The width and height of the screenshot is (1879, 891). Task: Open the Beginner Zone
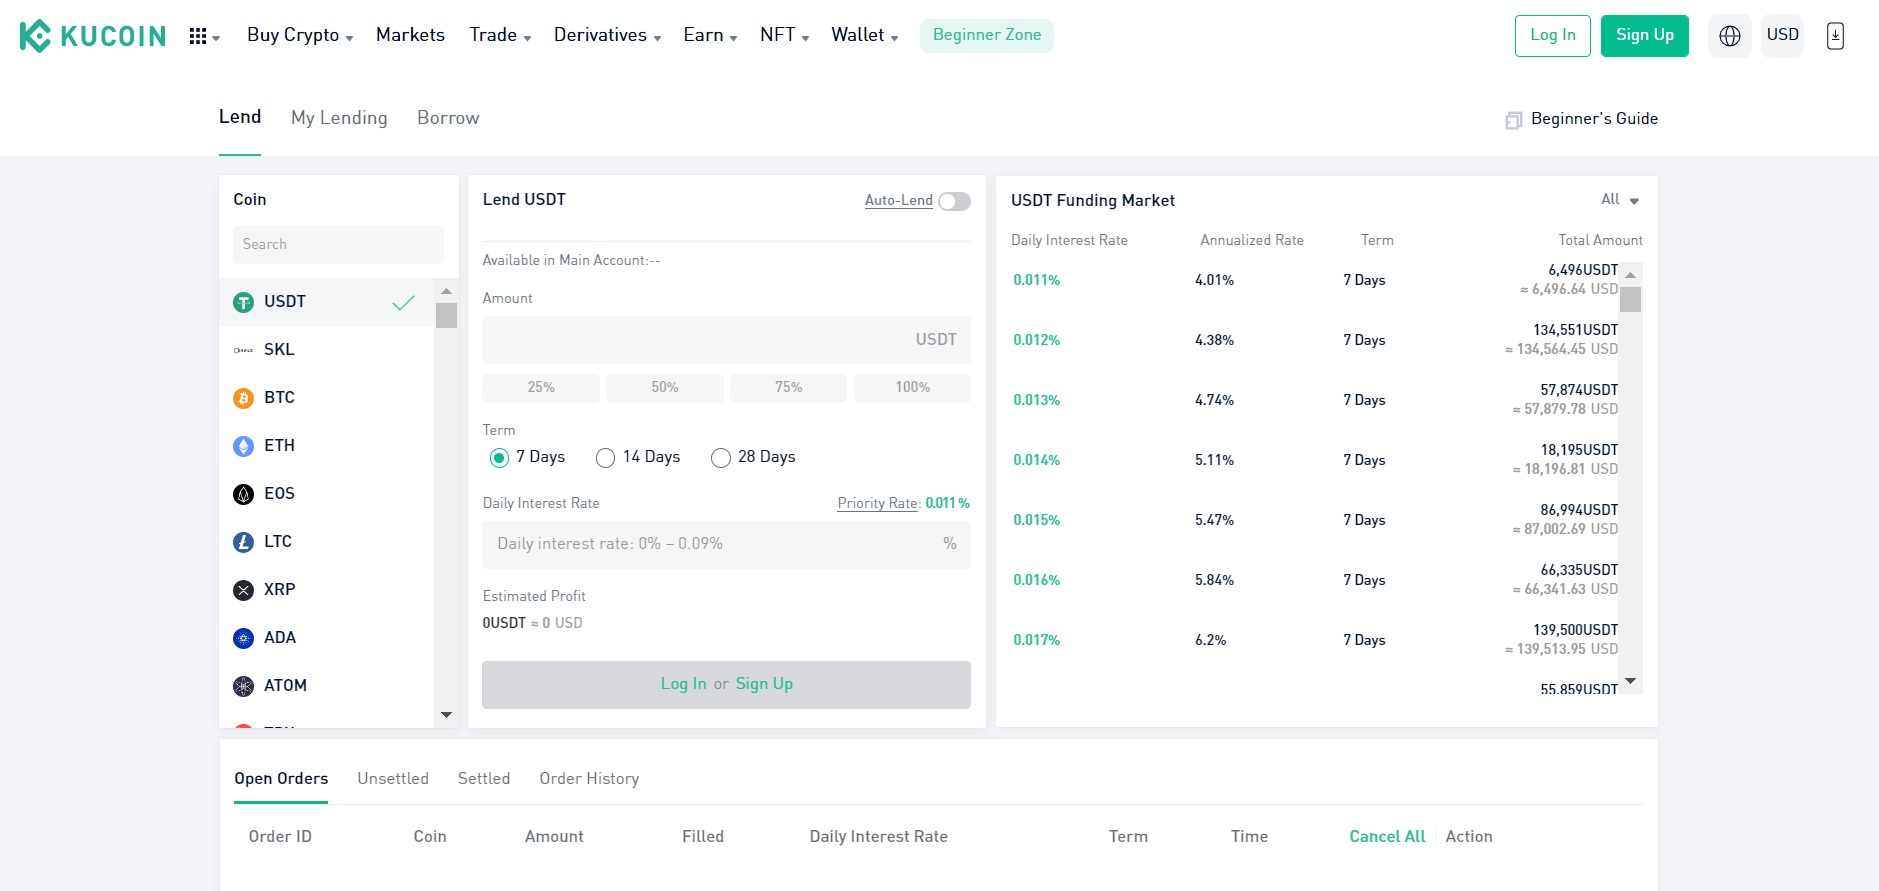click(987, 36)
